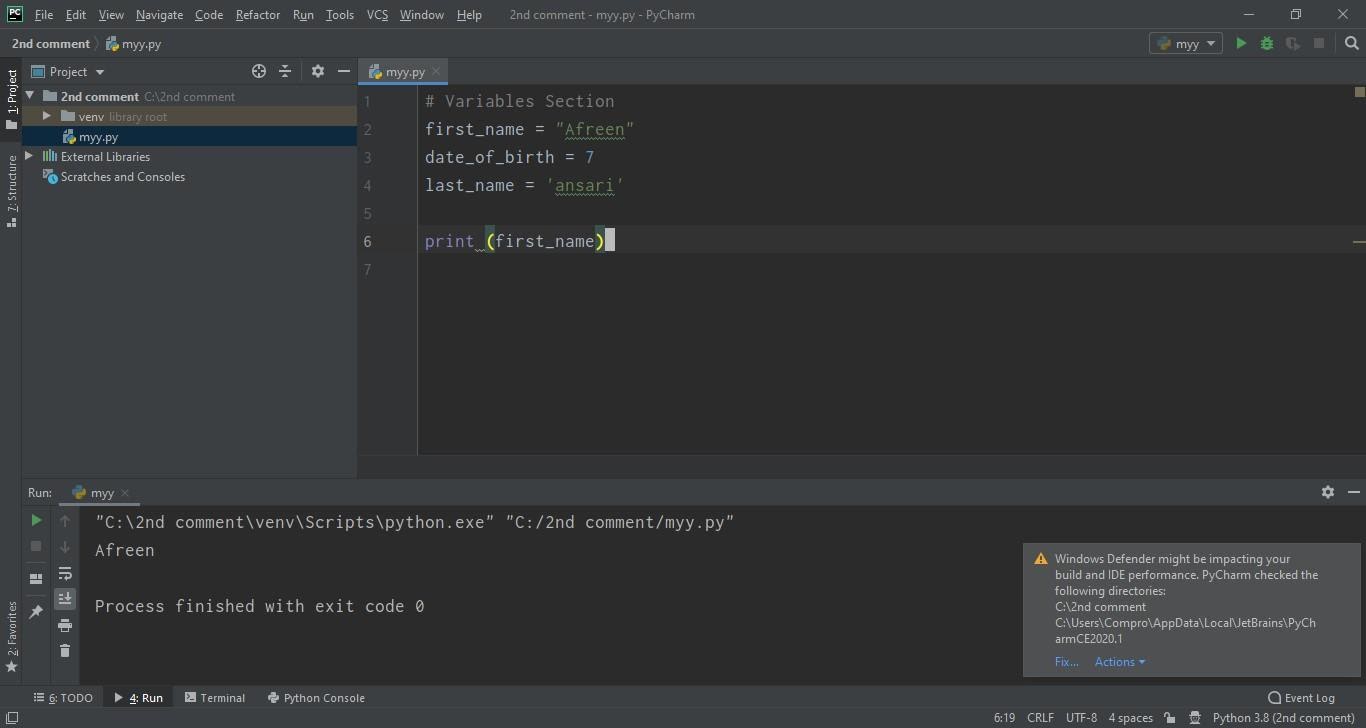Viewport: 1366px width, 728px height.
Task: Open the myy run configuration dropdown
Action: pos(1186,43)
